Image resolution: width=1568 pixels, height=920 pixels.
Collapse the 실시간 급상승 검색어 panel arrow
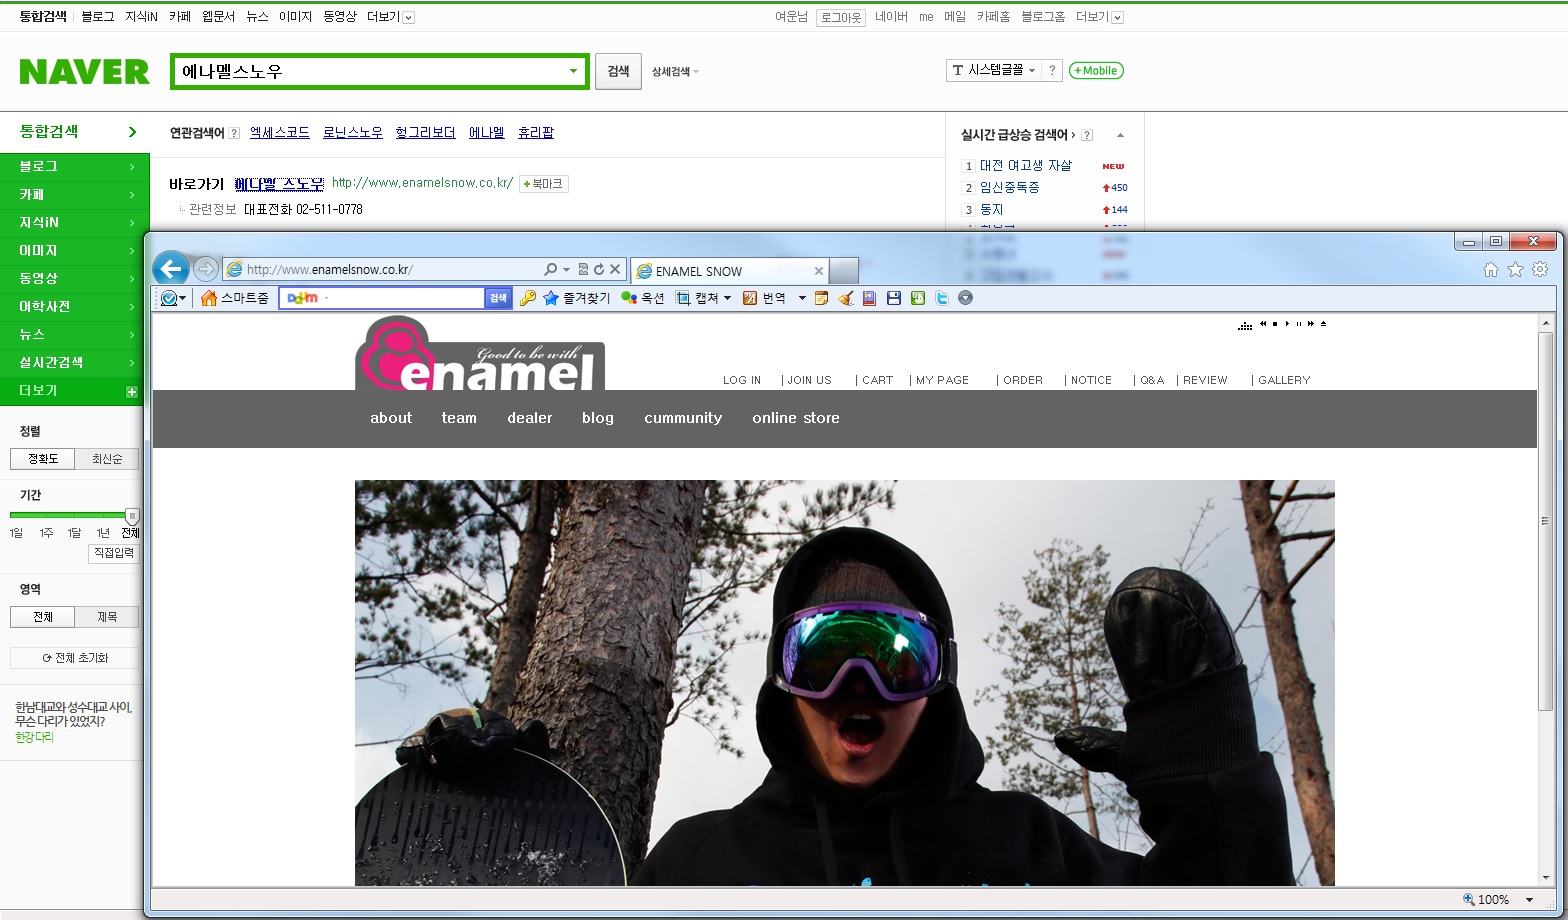[x=1120, y=135]
